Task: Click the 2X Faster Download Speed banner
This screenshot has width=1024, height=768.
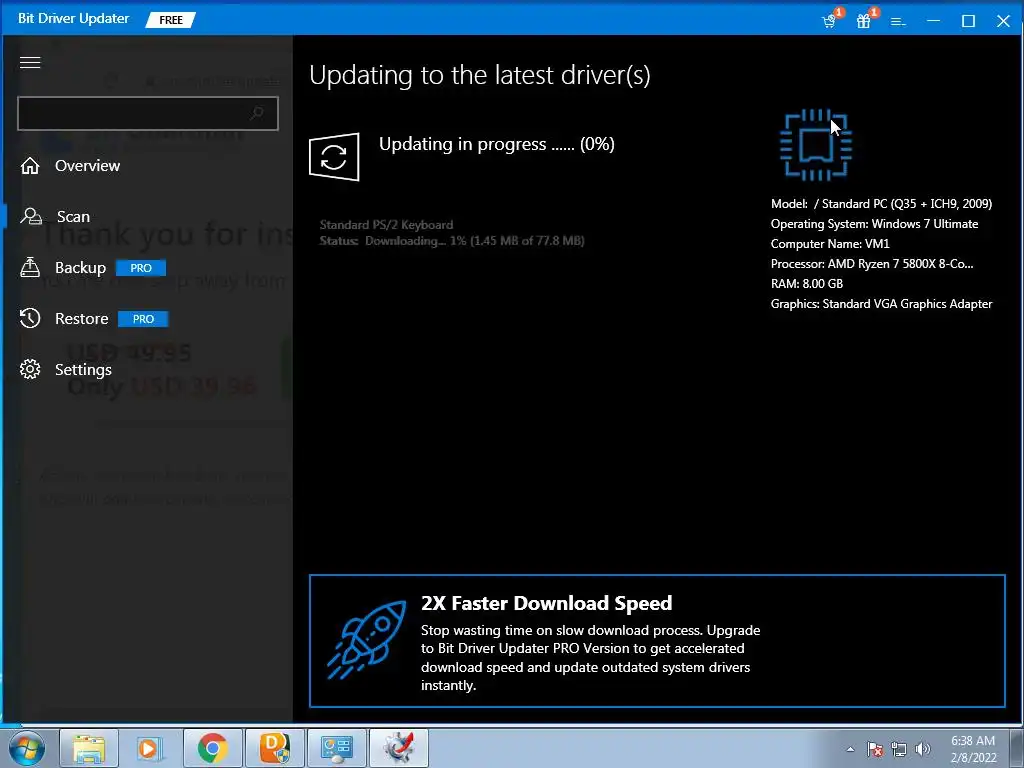Action: (657, 641)
